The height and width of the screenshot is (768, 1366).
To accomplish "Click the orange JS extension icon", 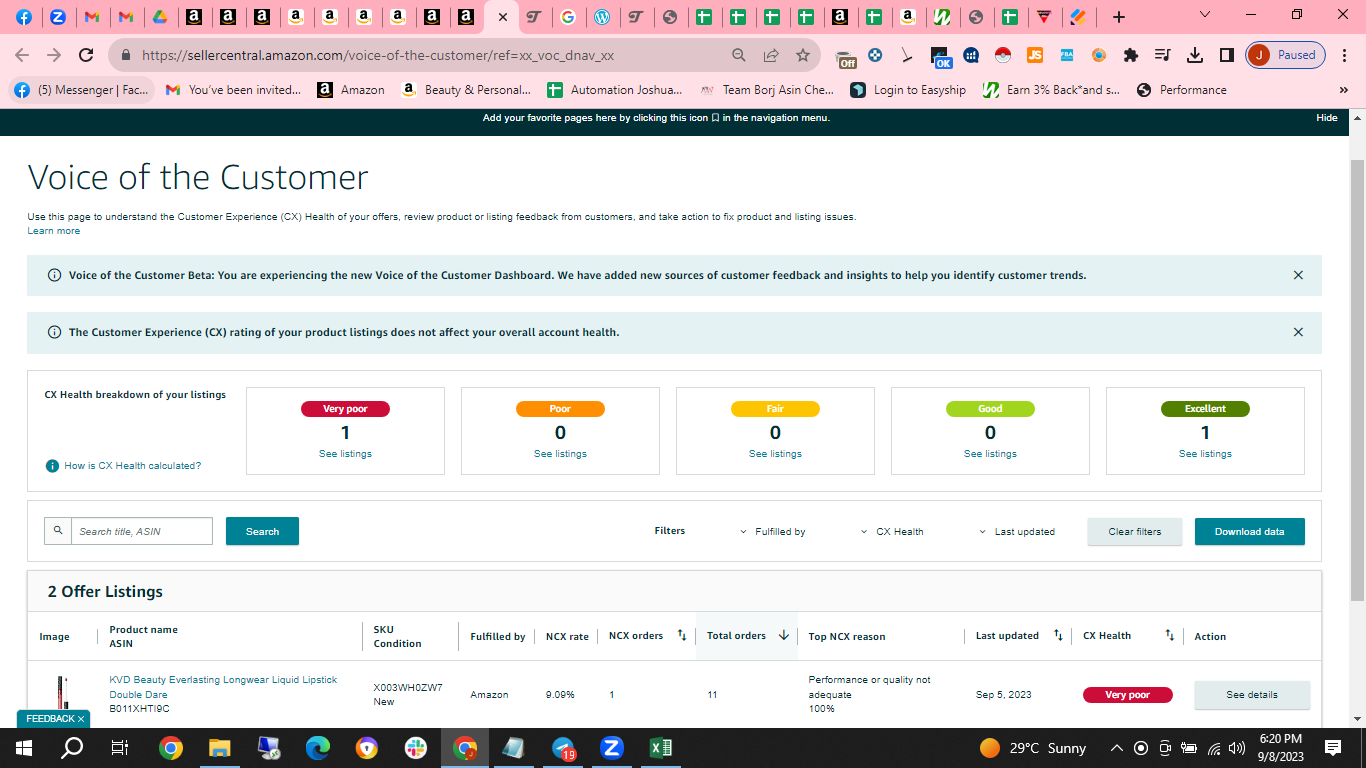I will point(1035,56).
